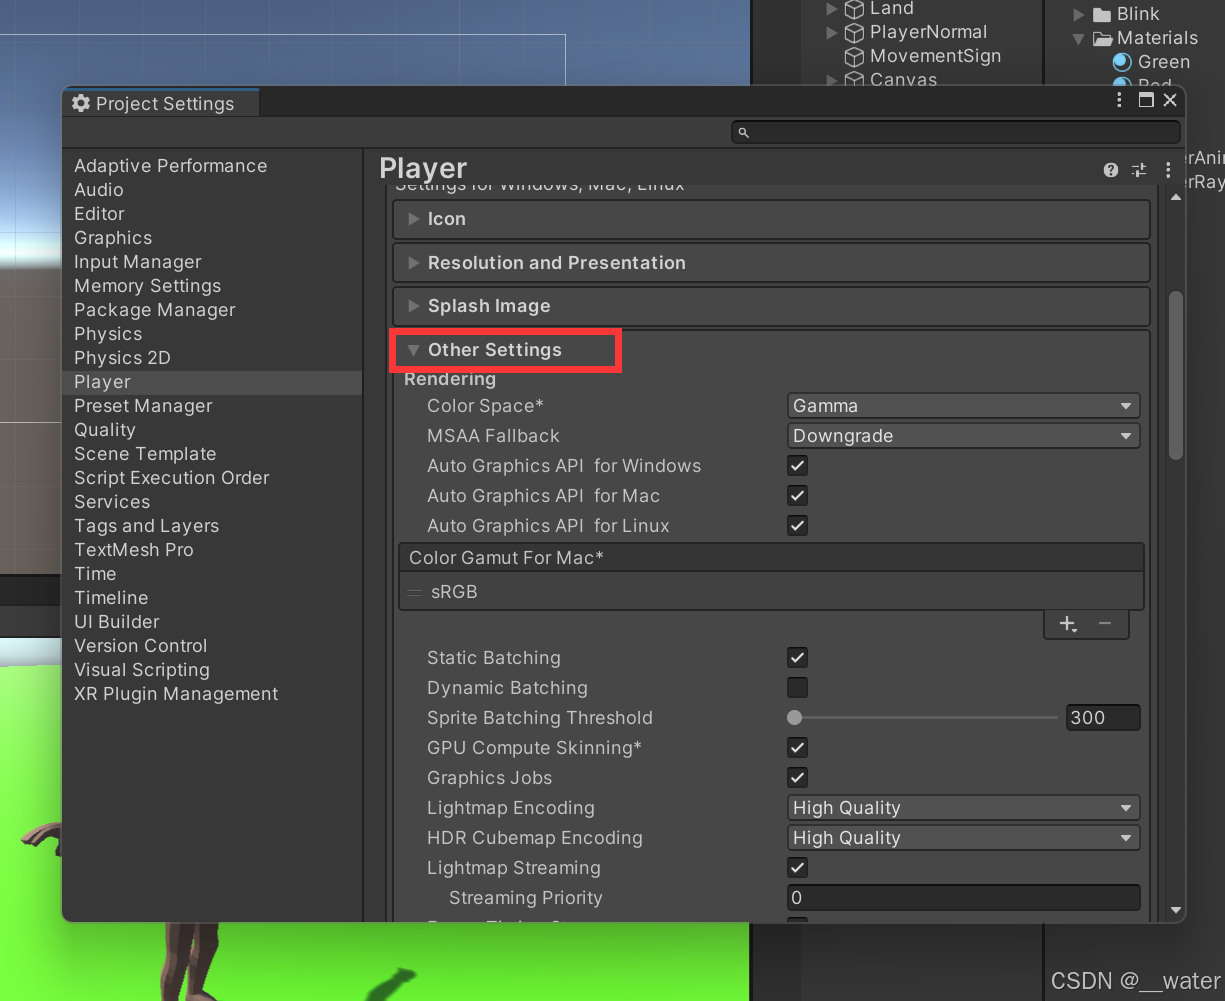Collapse the Materials folder arrow
1225x1001 pixels.
point(1078,39)
